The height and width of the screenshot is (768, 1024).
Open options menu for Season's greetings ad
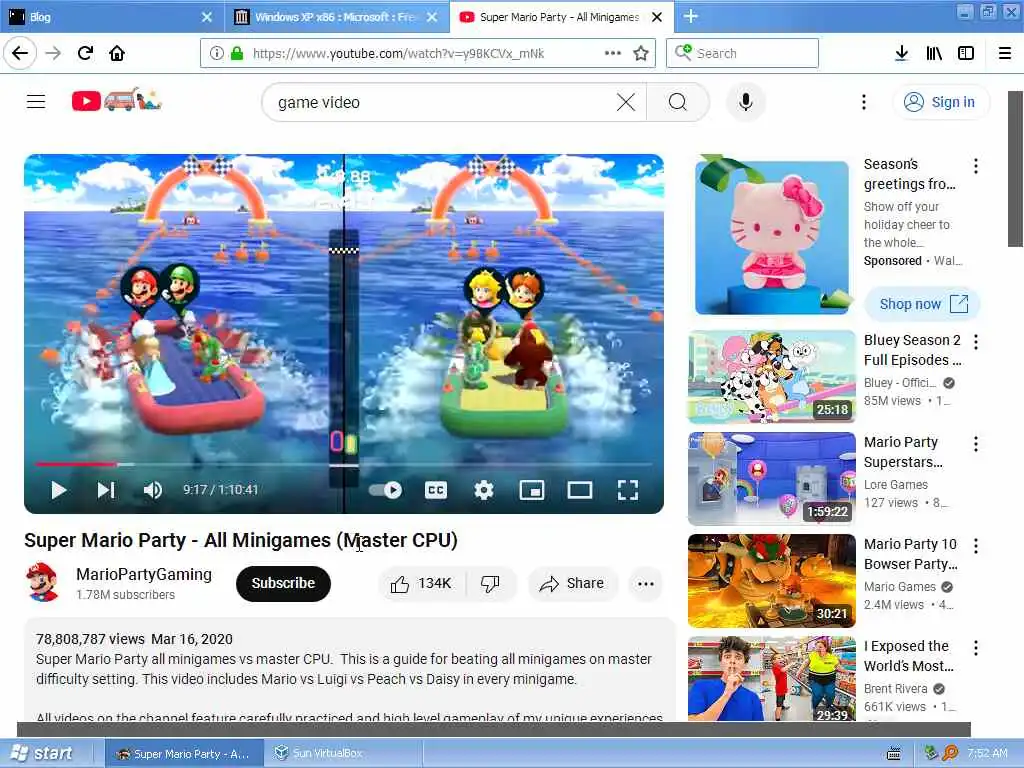(976, 166)
